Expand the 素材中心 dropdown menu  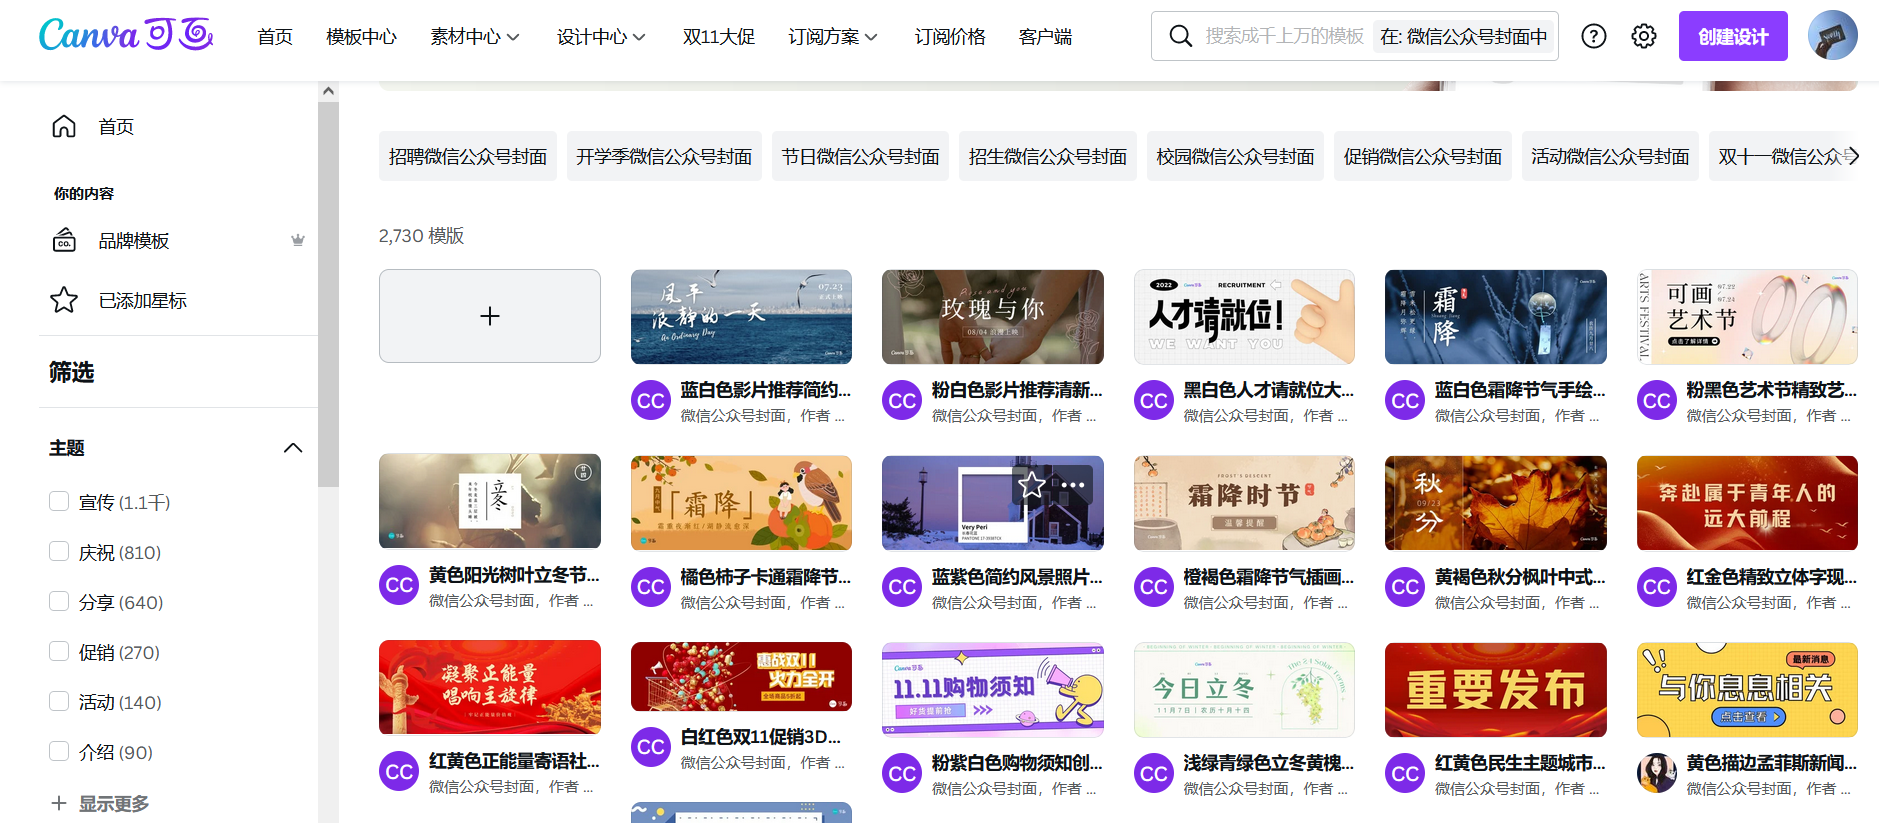(475, 37)
